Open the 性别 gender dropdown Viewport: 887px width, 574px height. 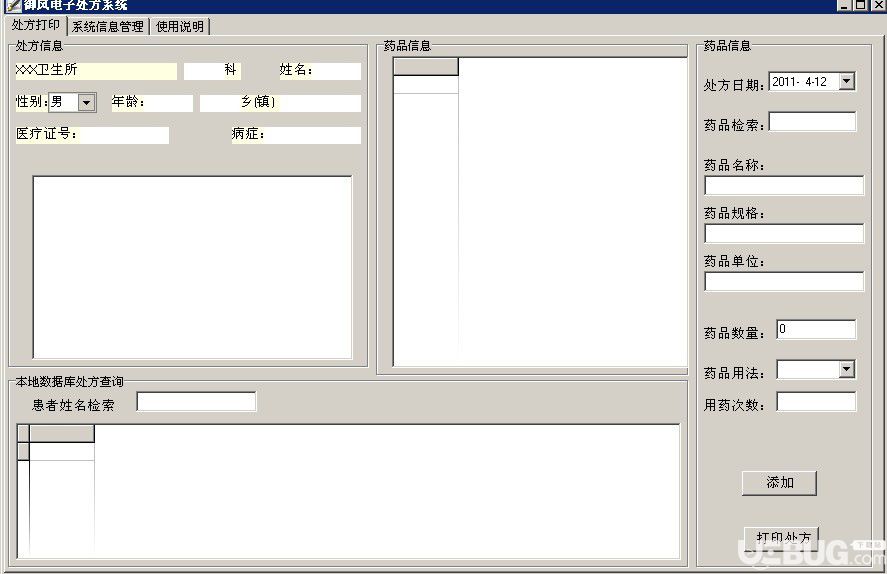(87, 102)
